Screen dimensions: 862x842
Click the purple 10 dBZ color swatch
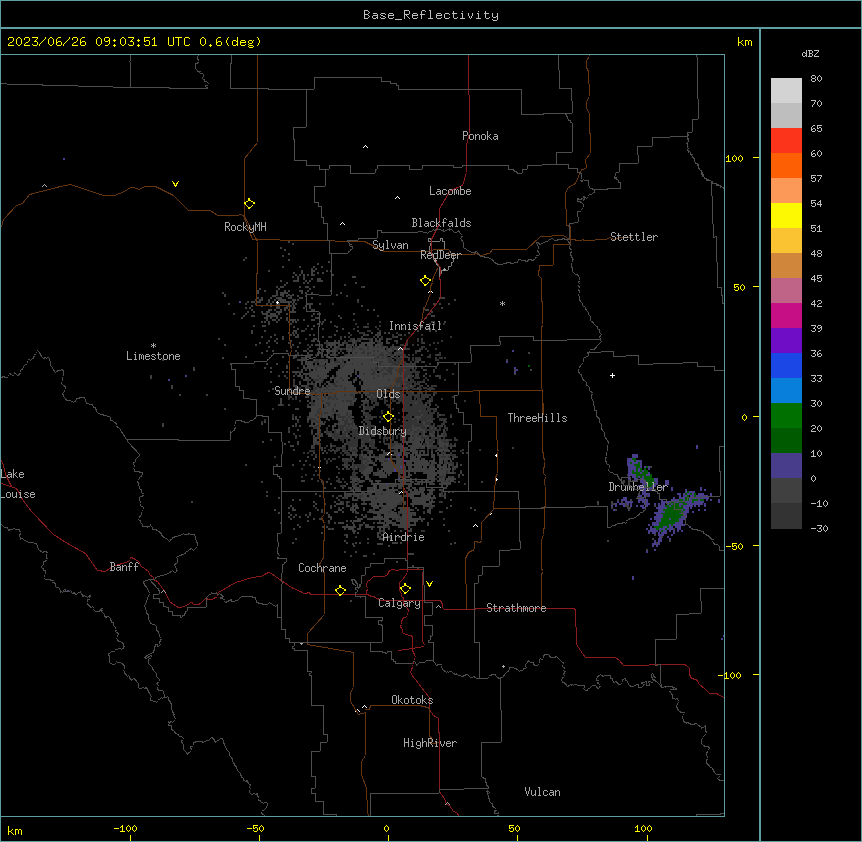pos(786,466)
